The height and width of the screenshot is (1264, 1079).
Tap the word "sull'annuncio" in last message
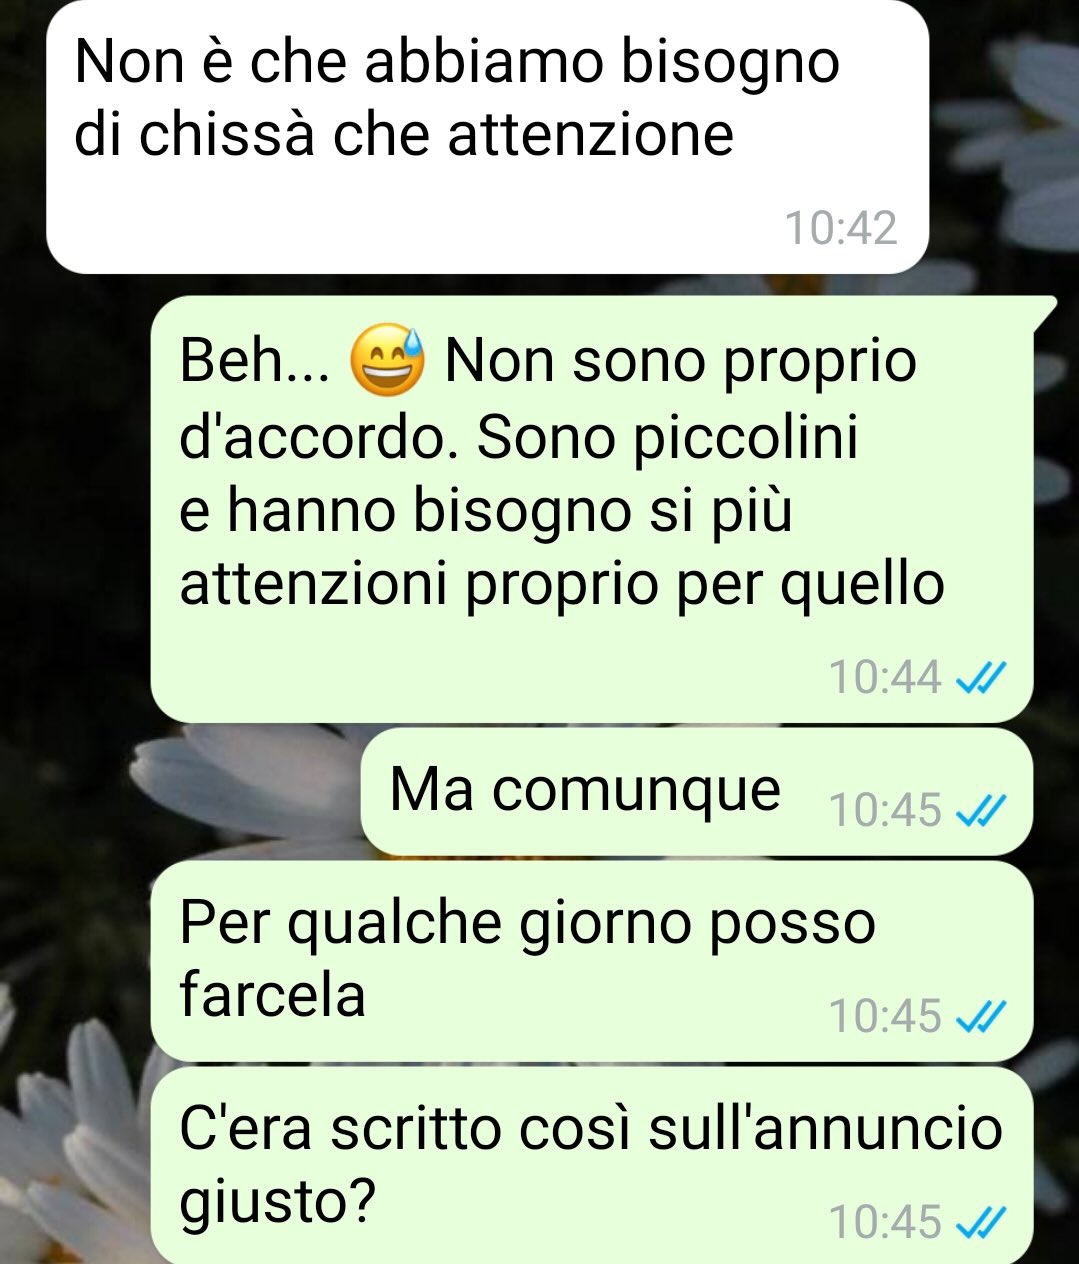coord(825,1129)
